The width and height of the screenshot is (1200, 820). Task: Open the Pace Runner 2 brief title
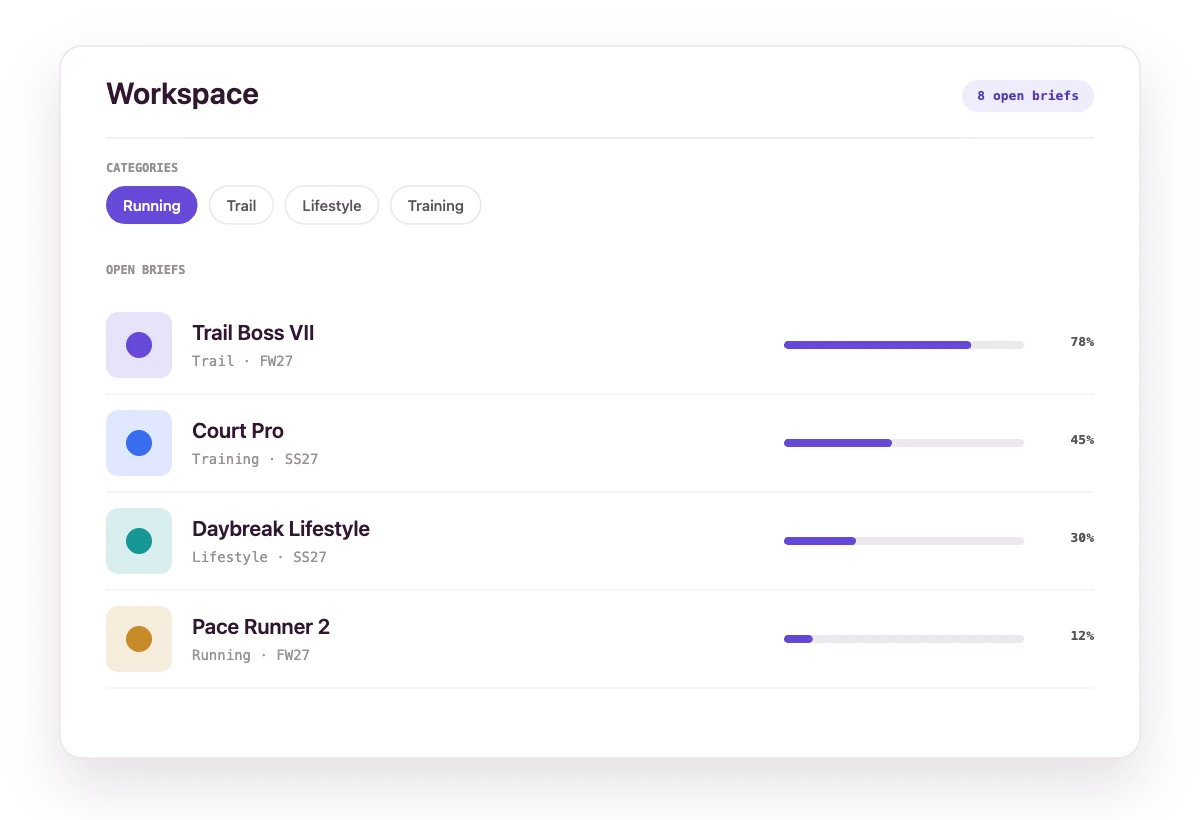click(x=261, y=627)
